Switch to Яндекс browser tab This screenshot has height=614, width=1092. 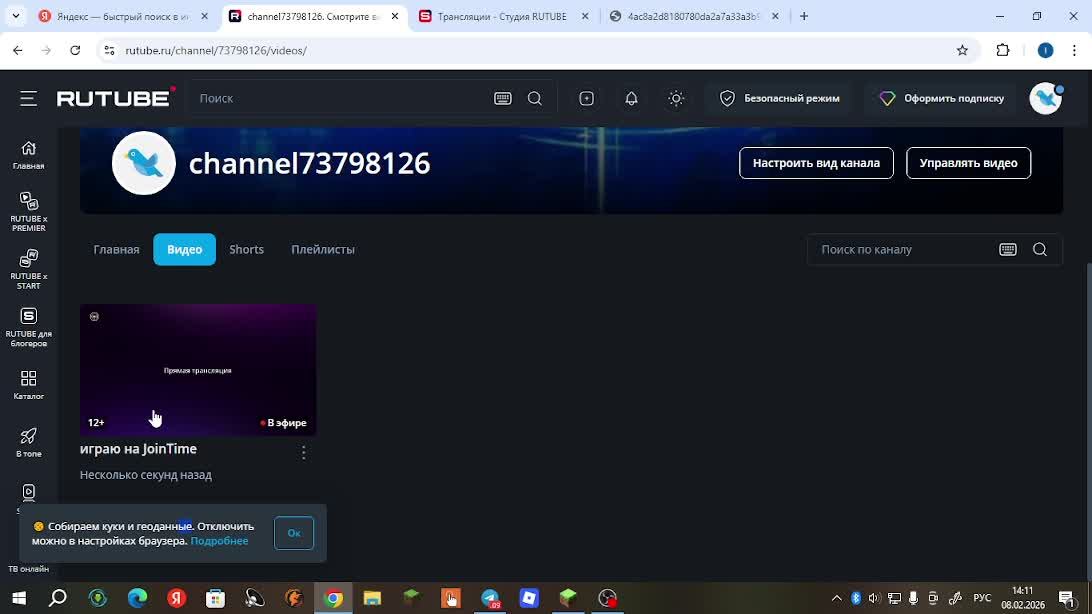[123, 16]
